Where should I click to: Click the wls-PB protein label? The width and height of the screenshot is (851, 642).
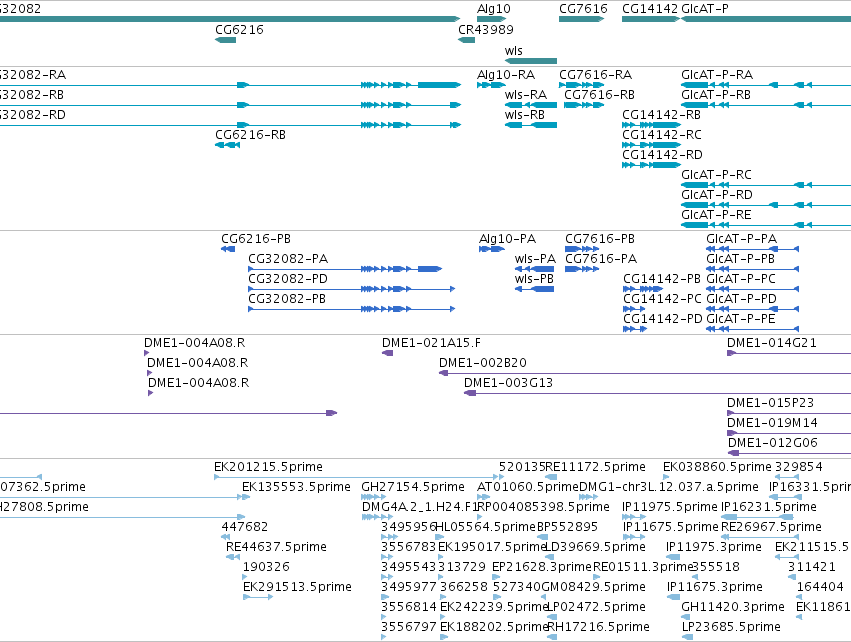pos(534,279)
